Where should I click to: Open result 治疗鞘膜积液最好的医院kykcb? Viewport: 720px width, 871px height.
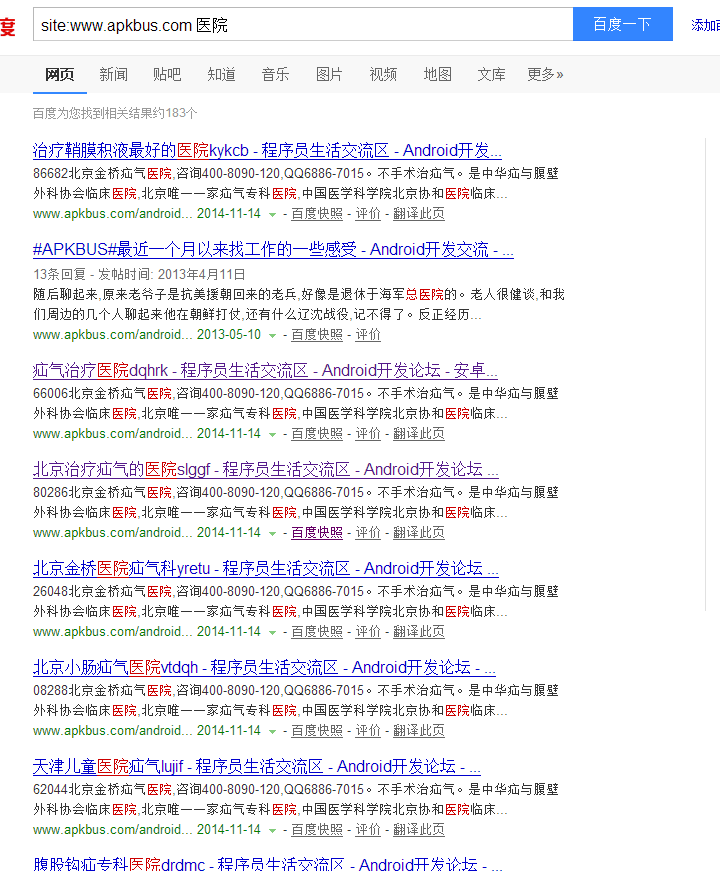[267, 151]
